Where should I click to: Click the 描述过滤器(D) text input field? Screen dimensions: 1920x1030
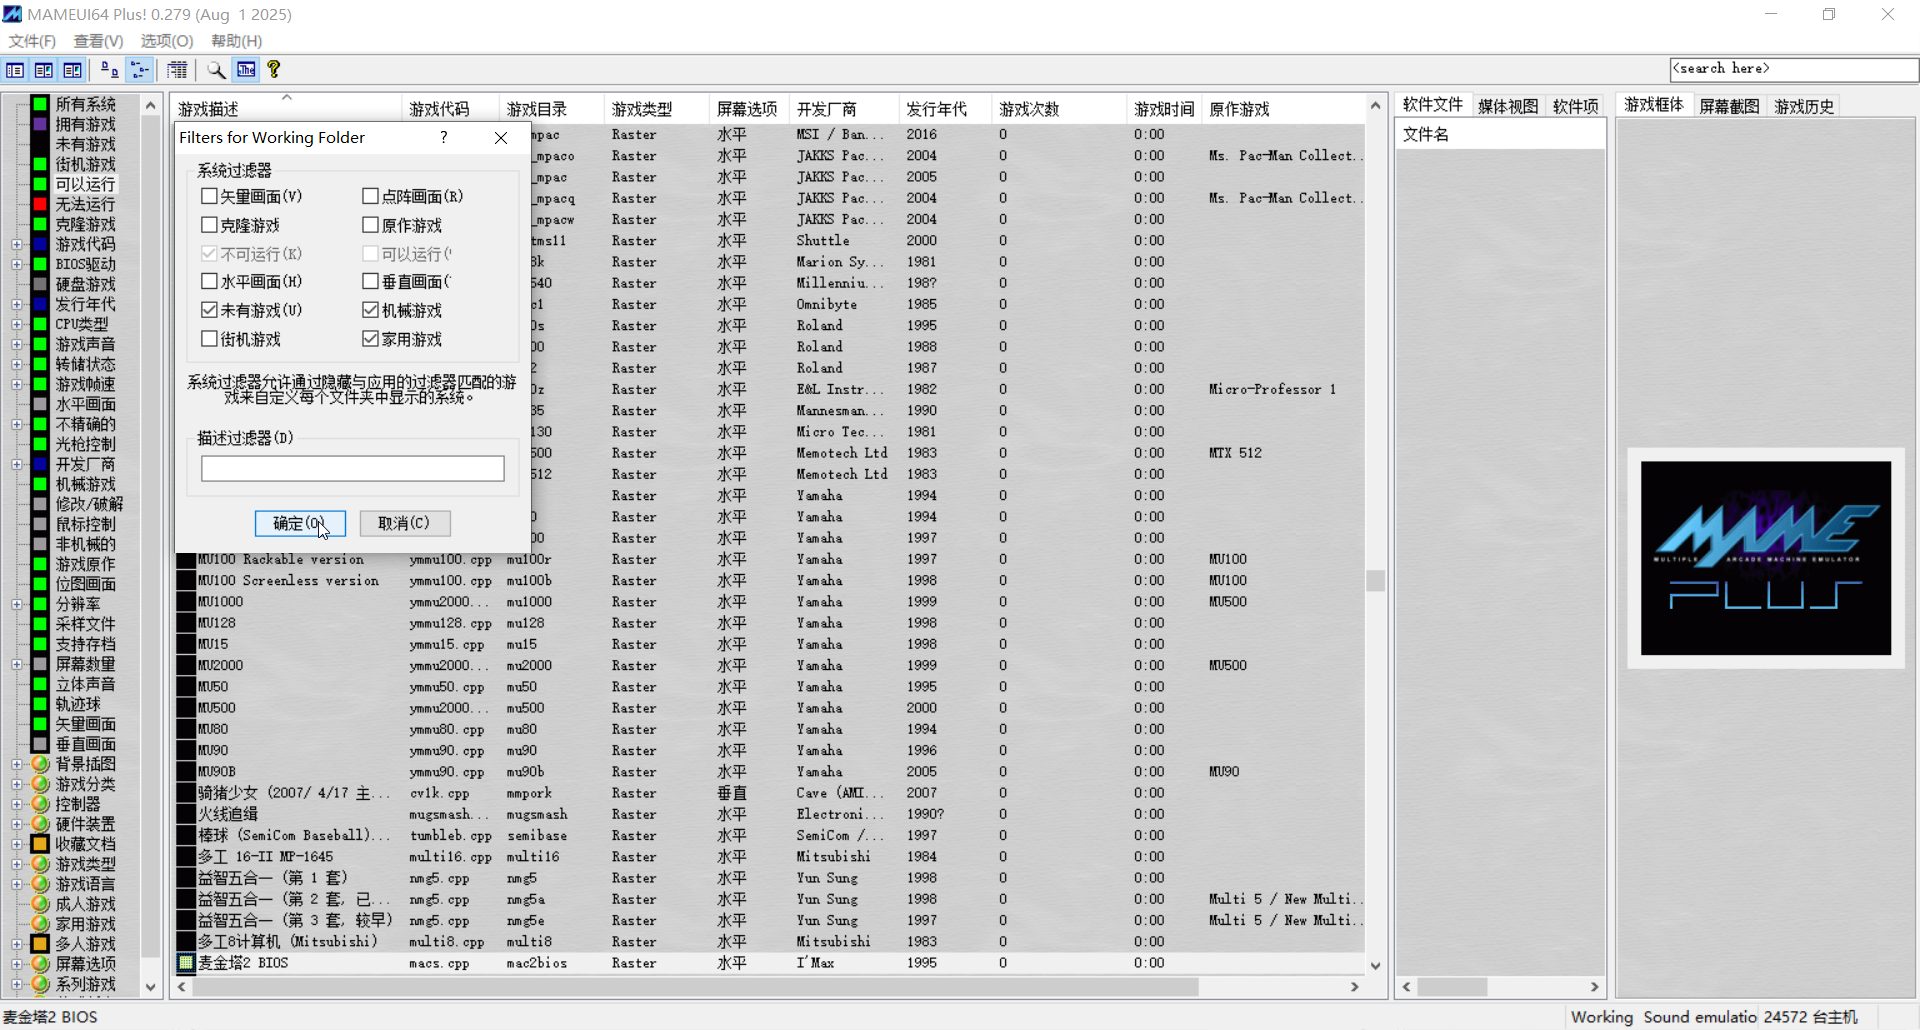pos(353,469)
